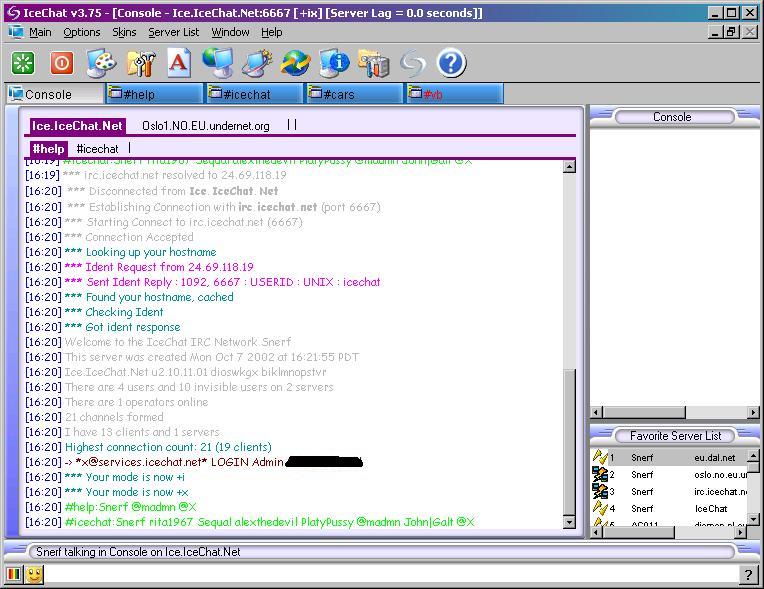Select the purple #help channel tab
Image resolution: width=764 pixels, height=589 pixels.
tap(48, 149)
